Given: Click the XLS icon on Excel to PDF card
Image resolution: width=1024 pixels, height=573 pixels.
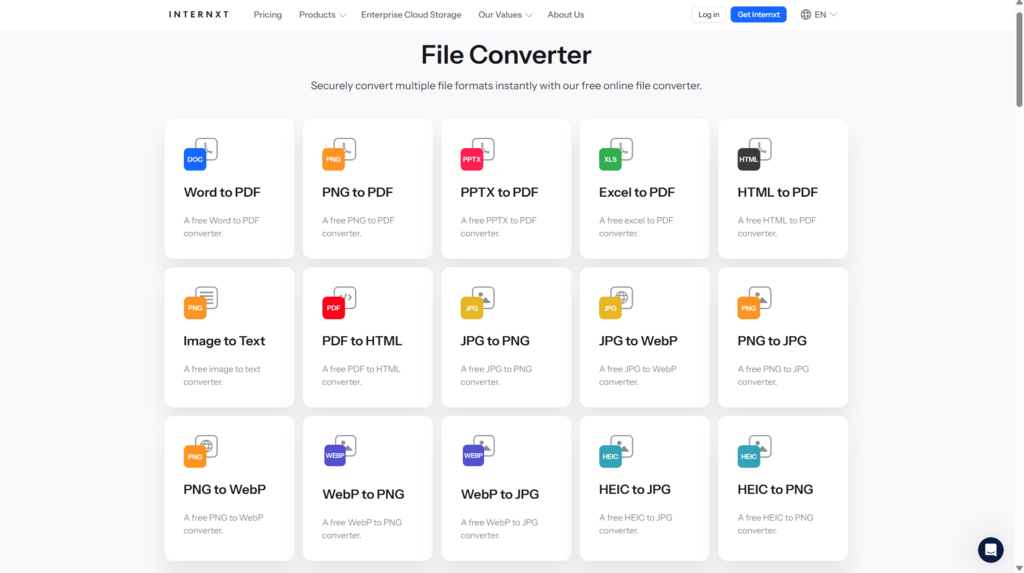Looking at the screenshot, I should [x=611, y=159].
